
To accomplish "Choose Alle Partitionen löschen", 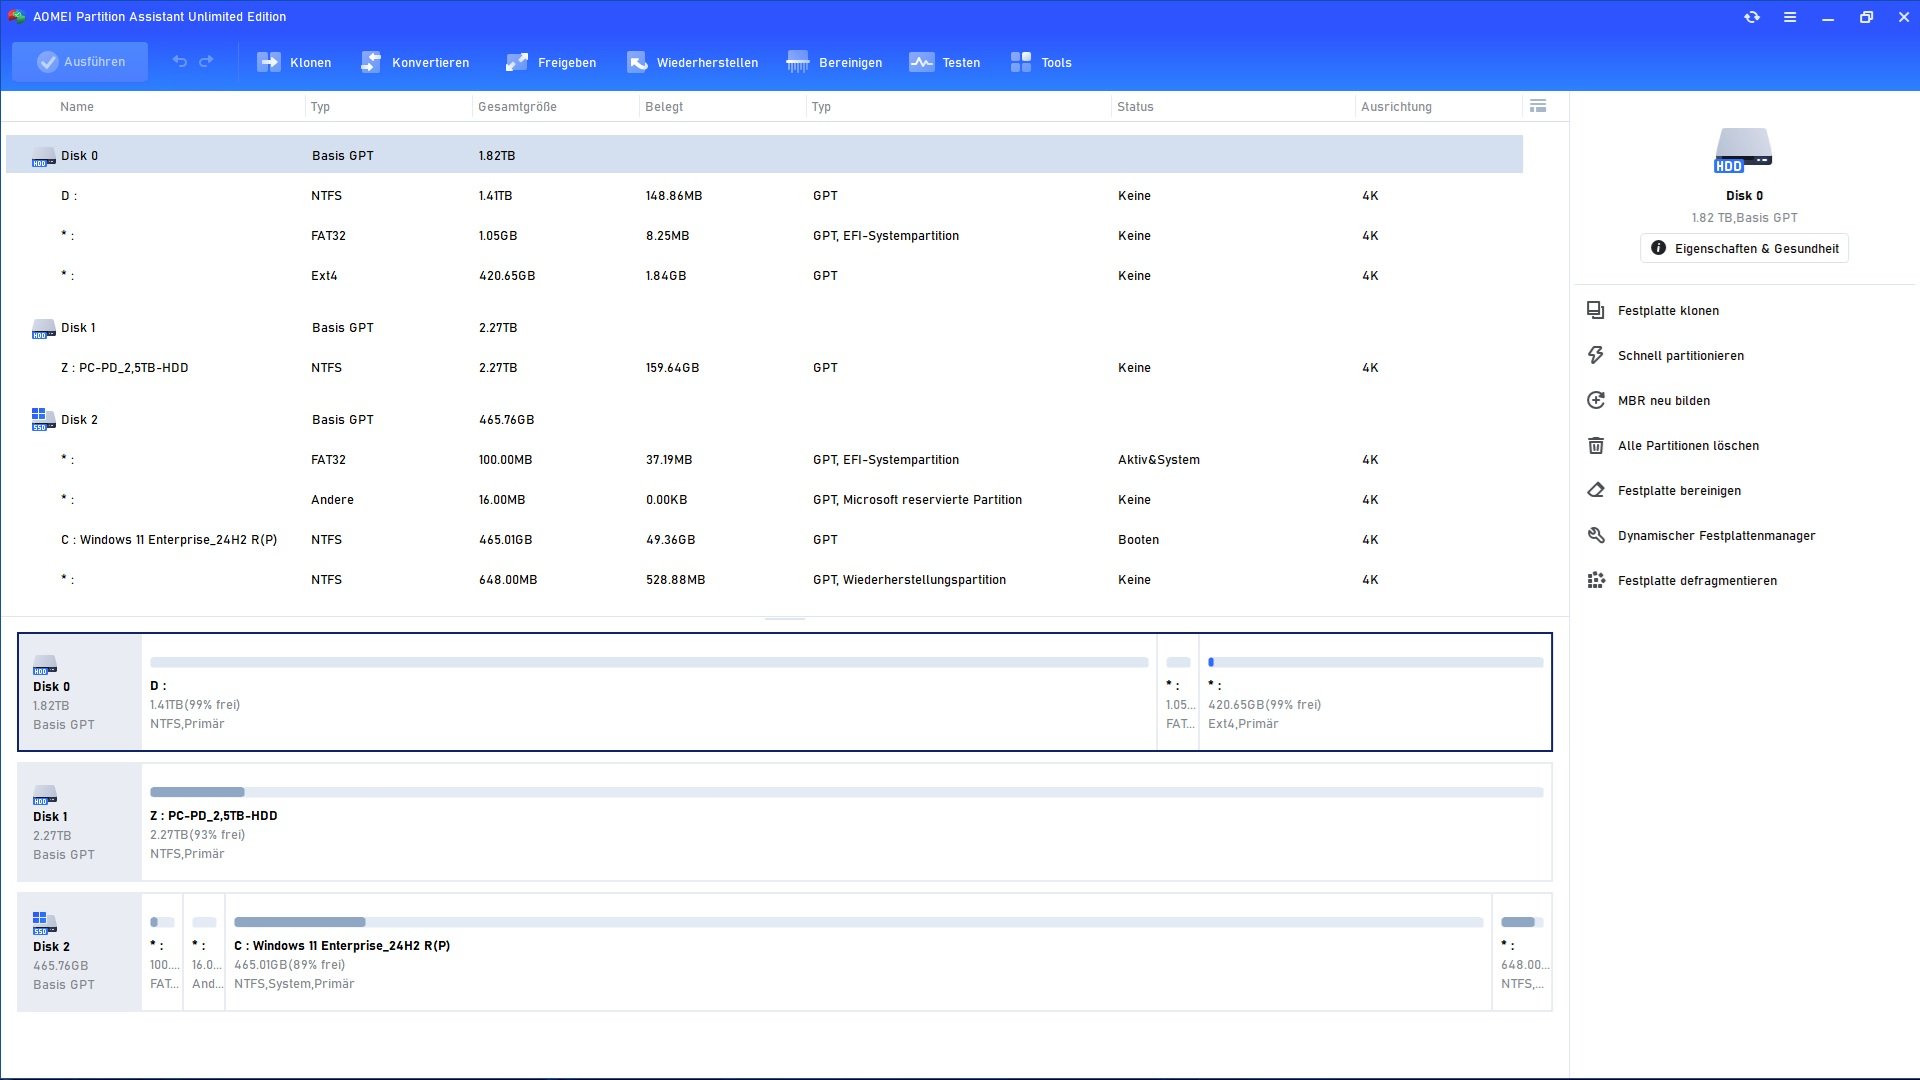I will coord(1687,446).
